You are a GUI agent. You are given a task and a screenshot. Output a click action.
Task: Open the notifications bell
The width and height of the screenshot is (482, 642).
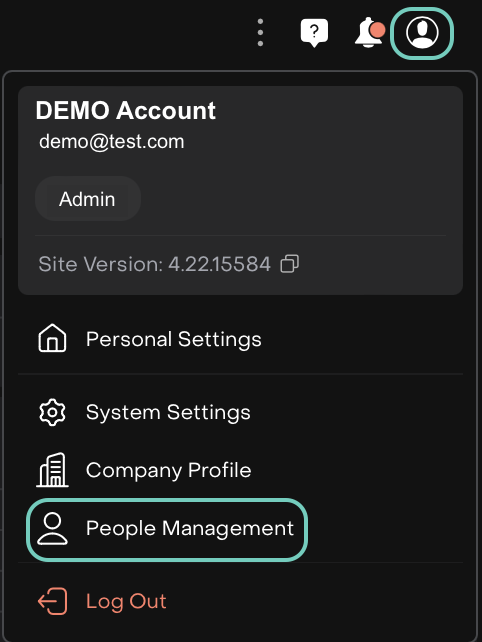point(369,33)
